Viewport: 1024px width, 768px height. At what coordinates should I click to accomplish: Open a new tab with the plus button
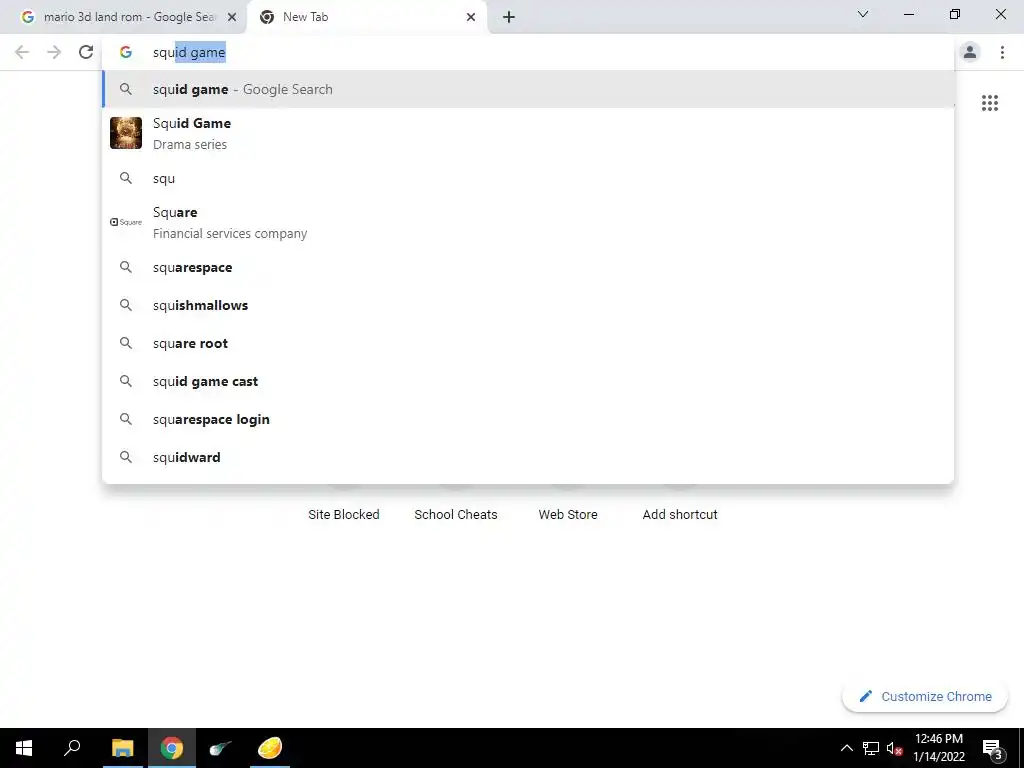[509, 17]
